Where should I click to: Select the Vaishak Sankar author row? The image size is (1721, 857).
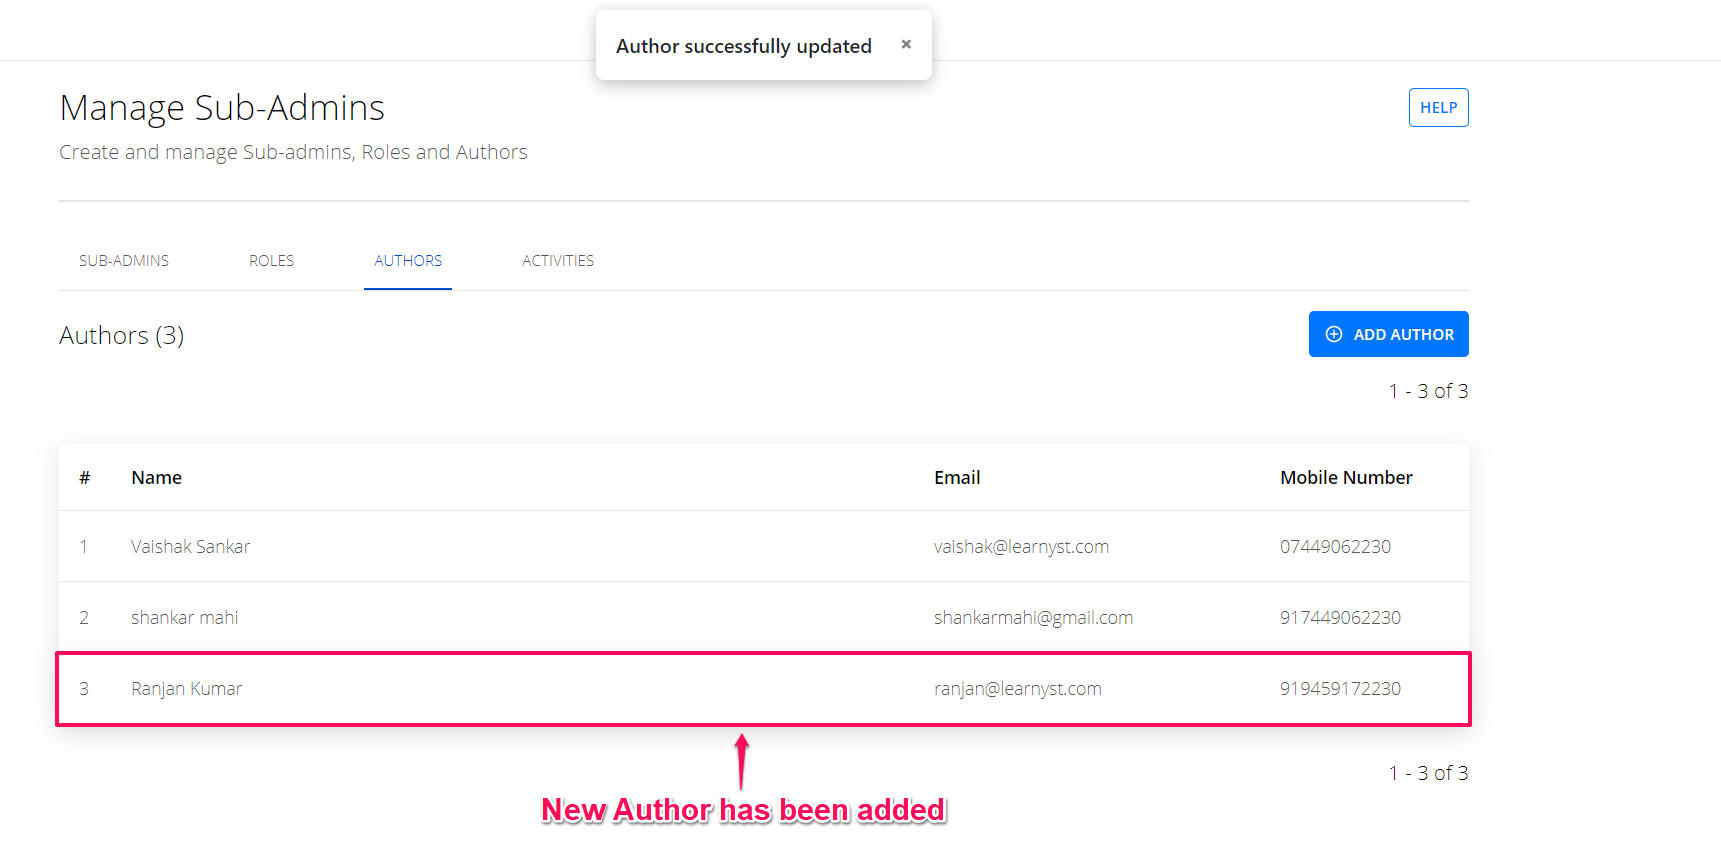click(764, 547)
